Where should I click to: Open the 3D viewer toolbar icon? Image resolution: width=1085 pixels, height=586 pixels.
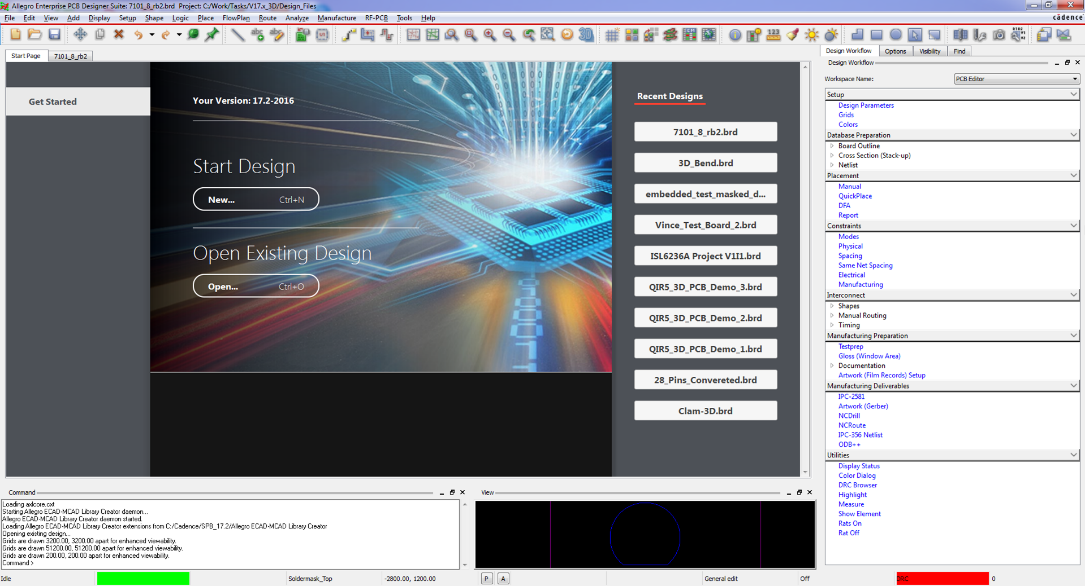586,35
